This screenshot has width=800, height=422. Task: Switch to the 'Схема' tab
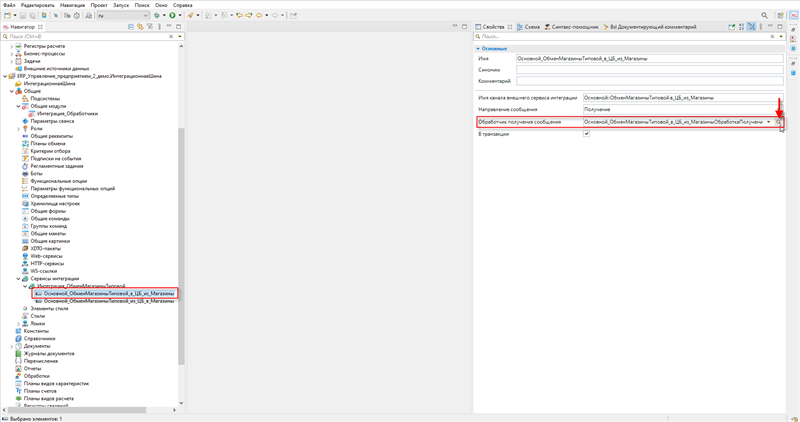pyautogui.click(x=529, y=27)
